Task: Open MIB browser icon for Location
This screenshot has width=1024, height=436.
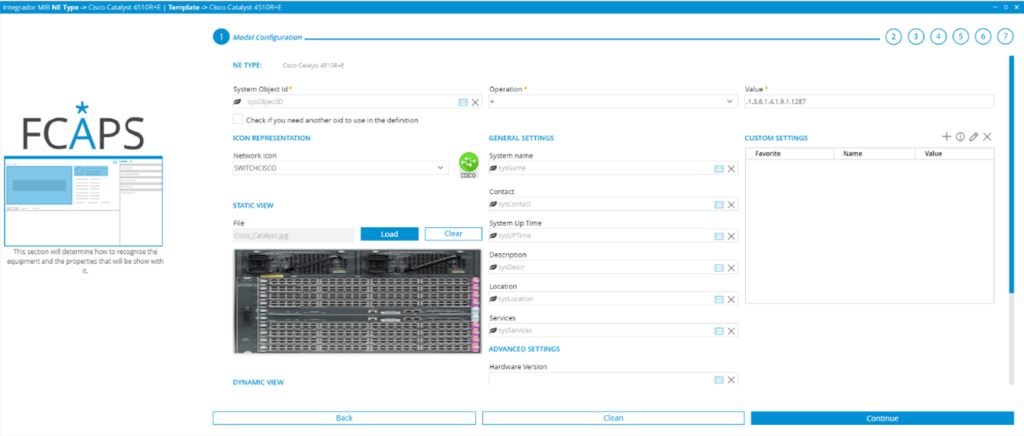Action: pos(718,299)
